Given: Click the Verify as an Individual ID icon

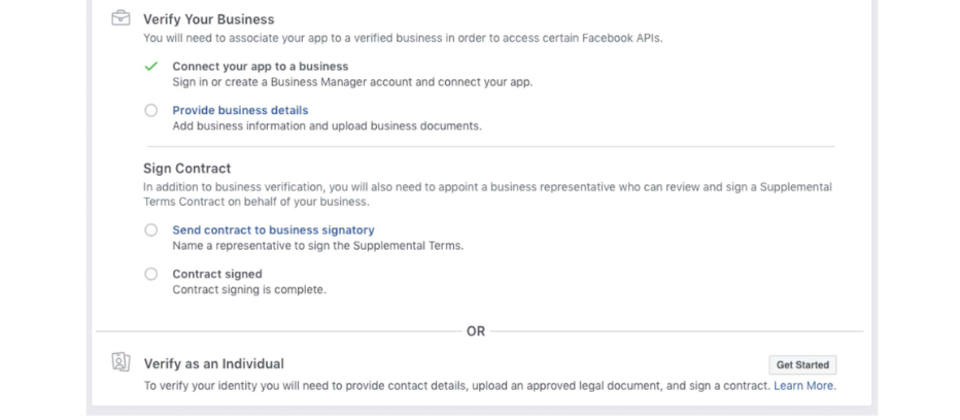Looking at the screenshot, I should pos(121,362).
